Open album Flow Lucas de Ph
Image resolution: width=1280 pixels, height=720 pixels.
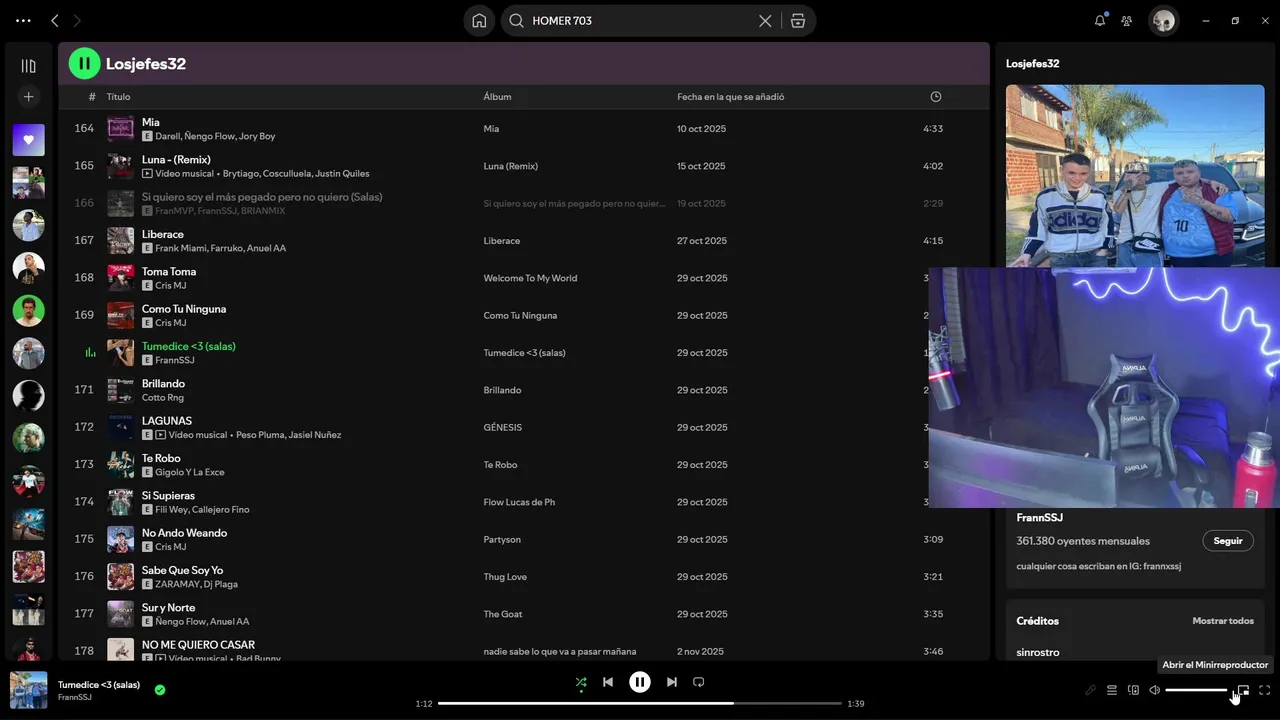click(x=519, y=502)
